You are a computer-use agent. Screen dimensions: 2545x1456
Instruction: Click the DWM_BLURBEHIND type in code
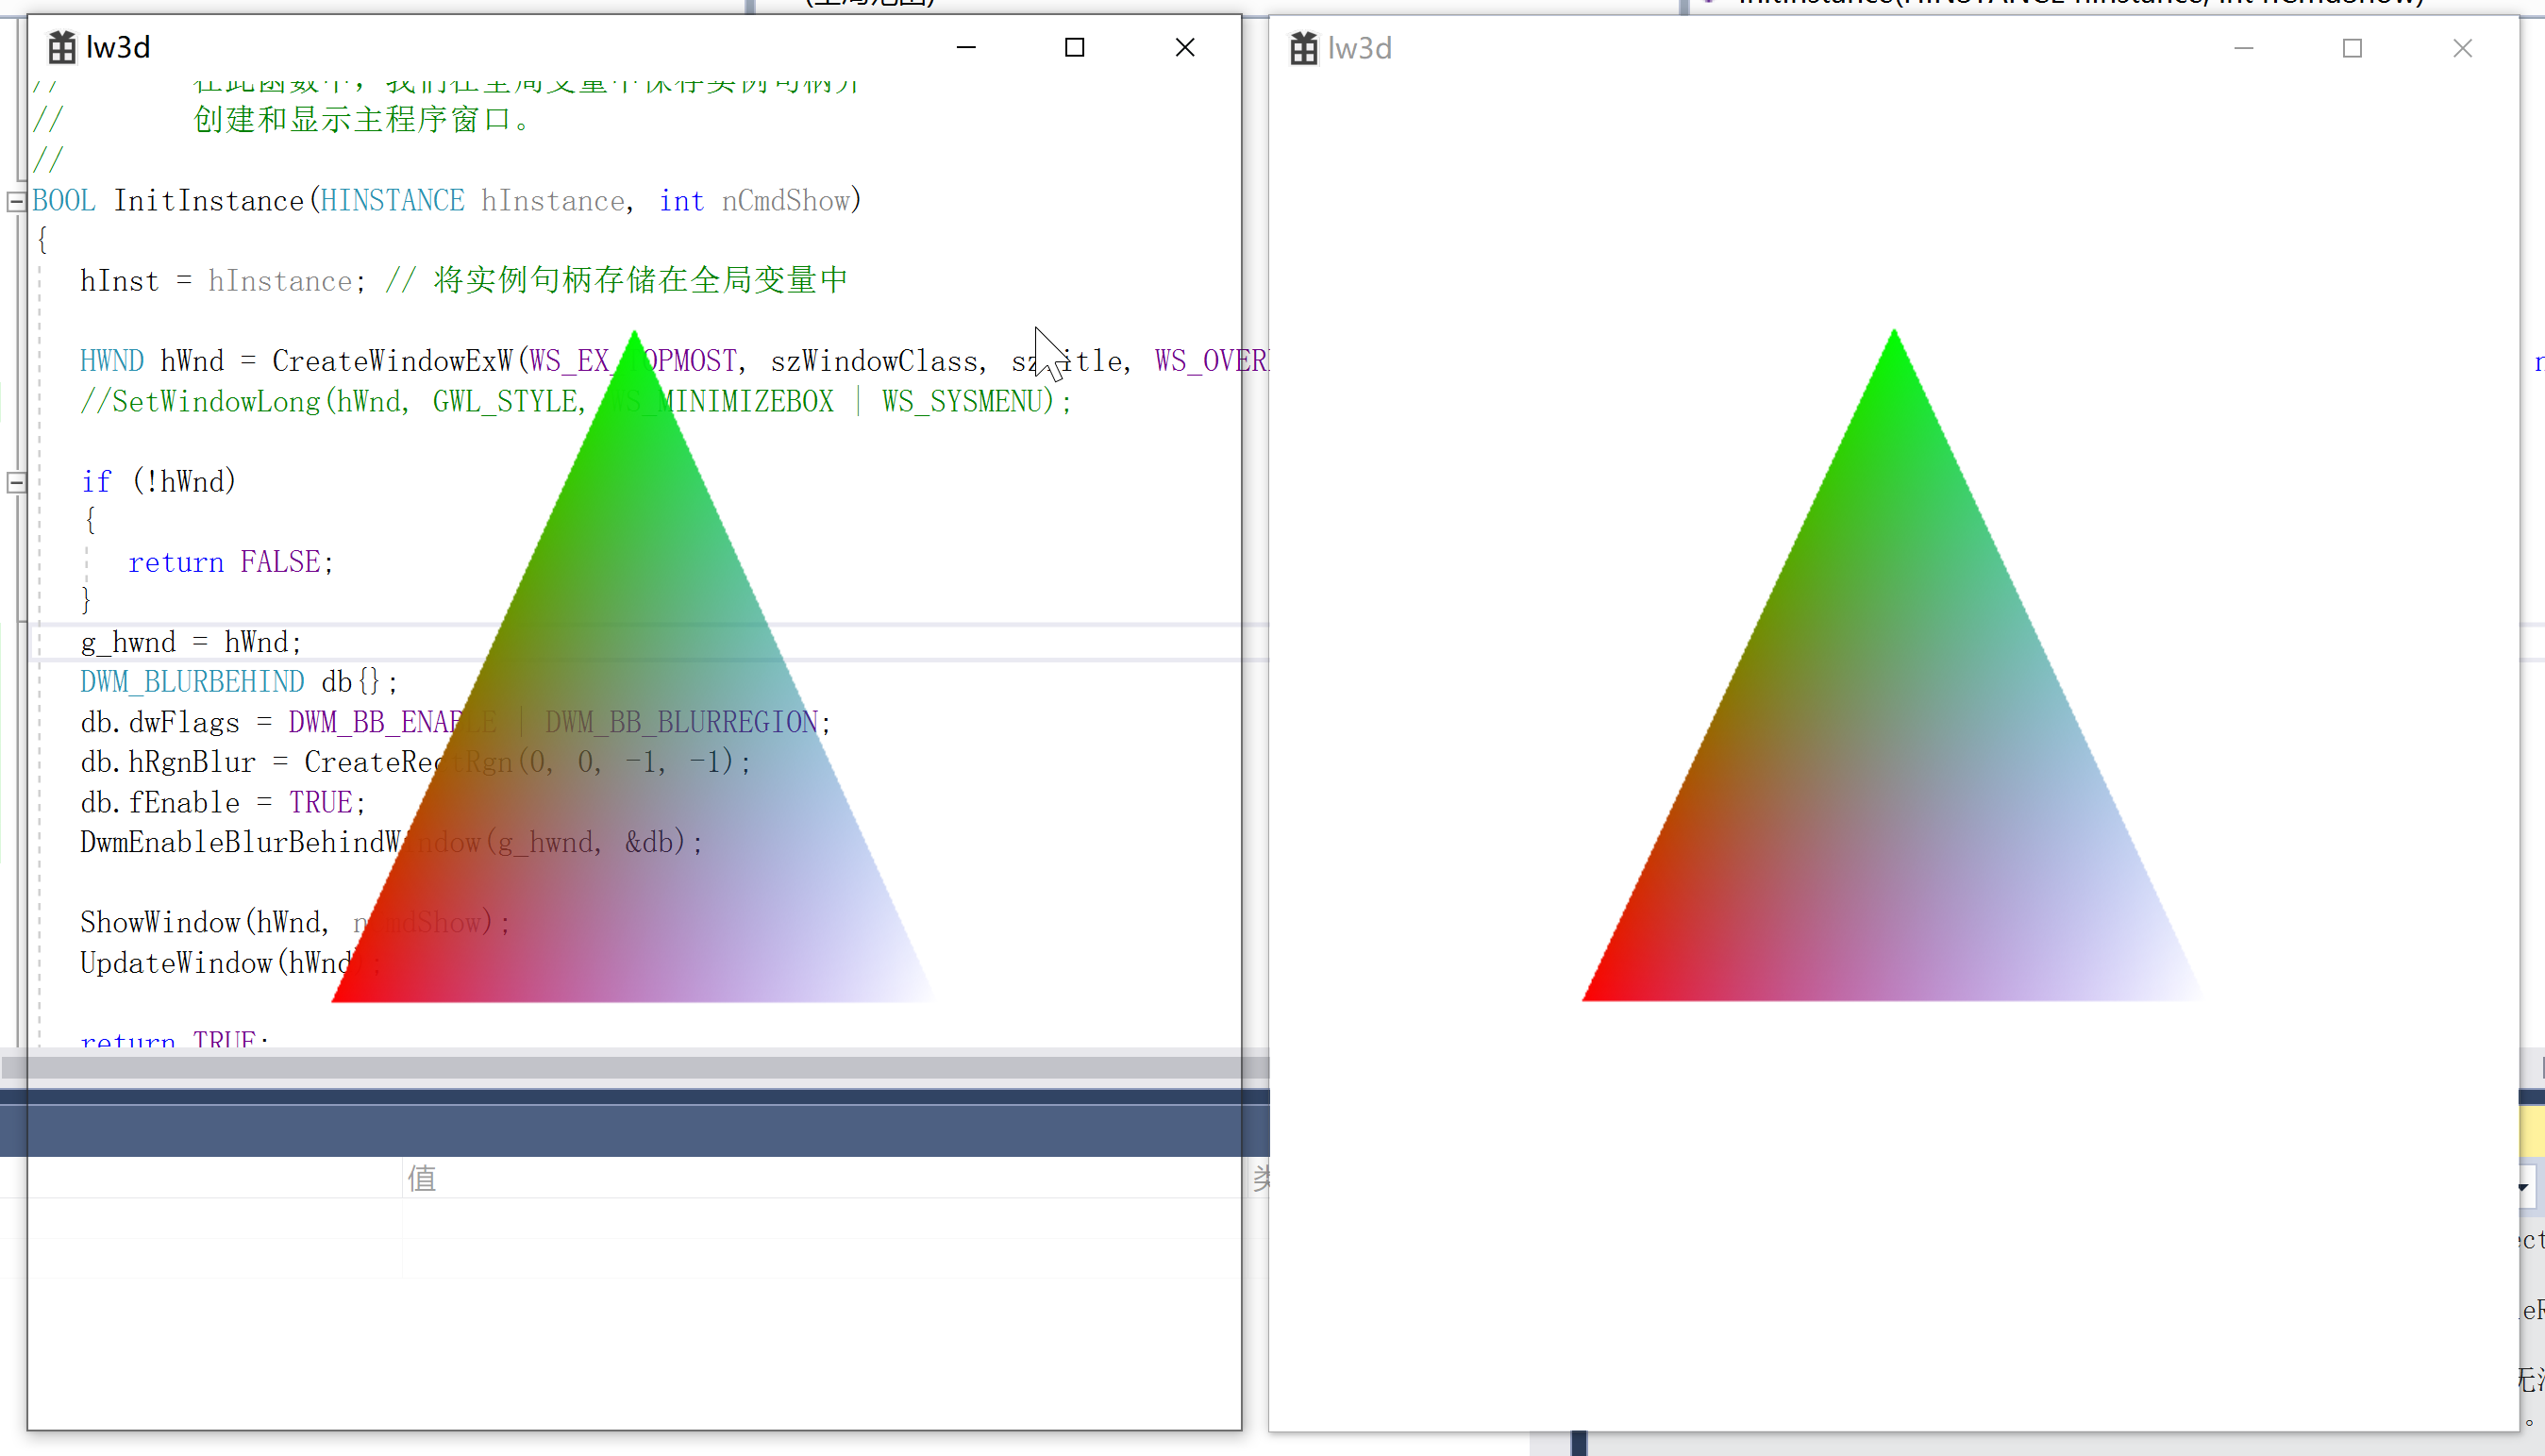(x=192, y=682)
